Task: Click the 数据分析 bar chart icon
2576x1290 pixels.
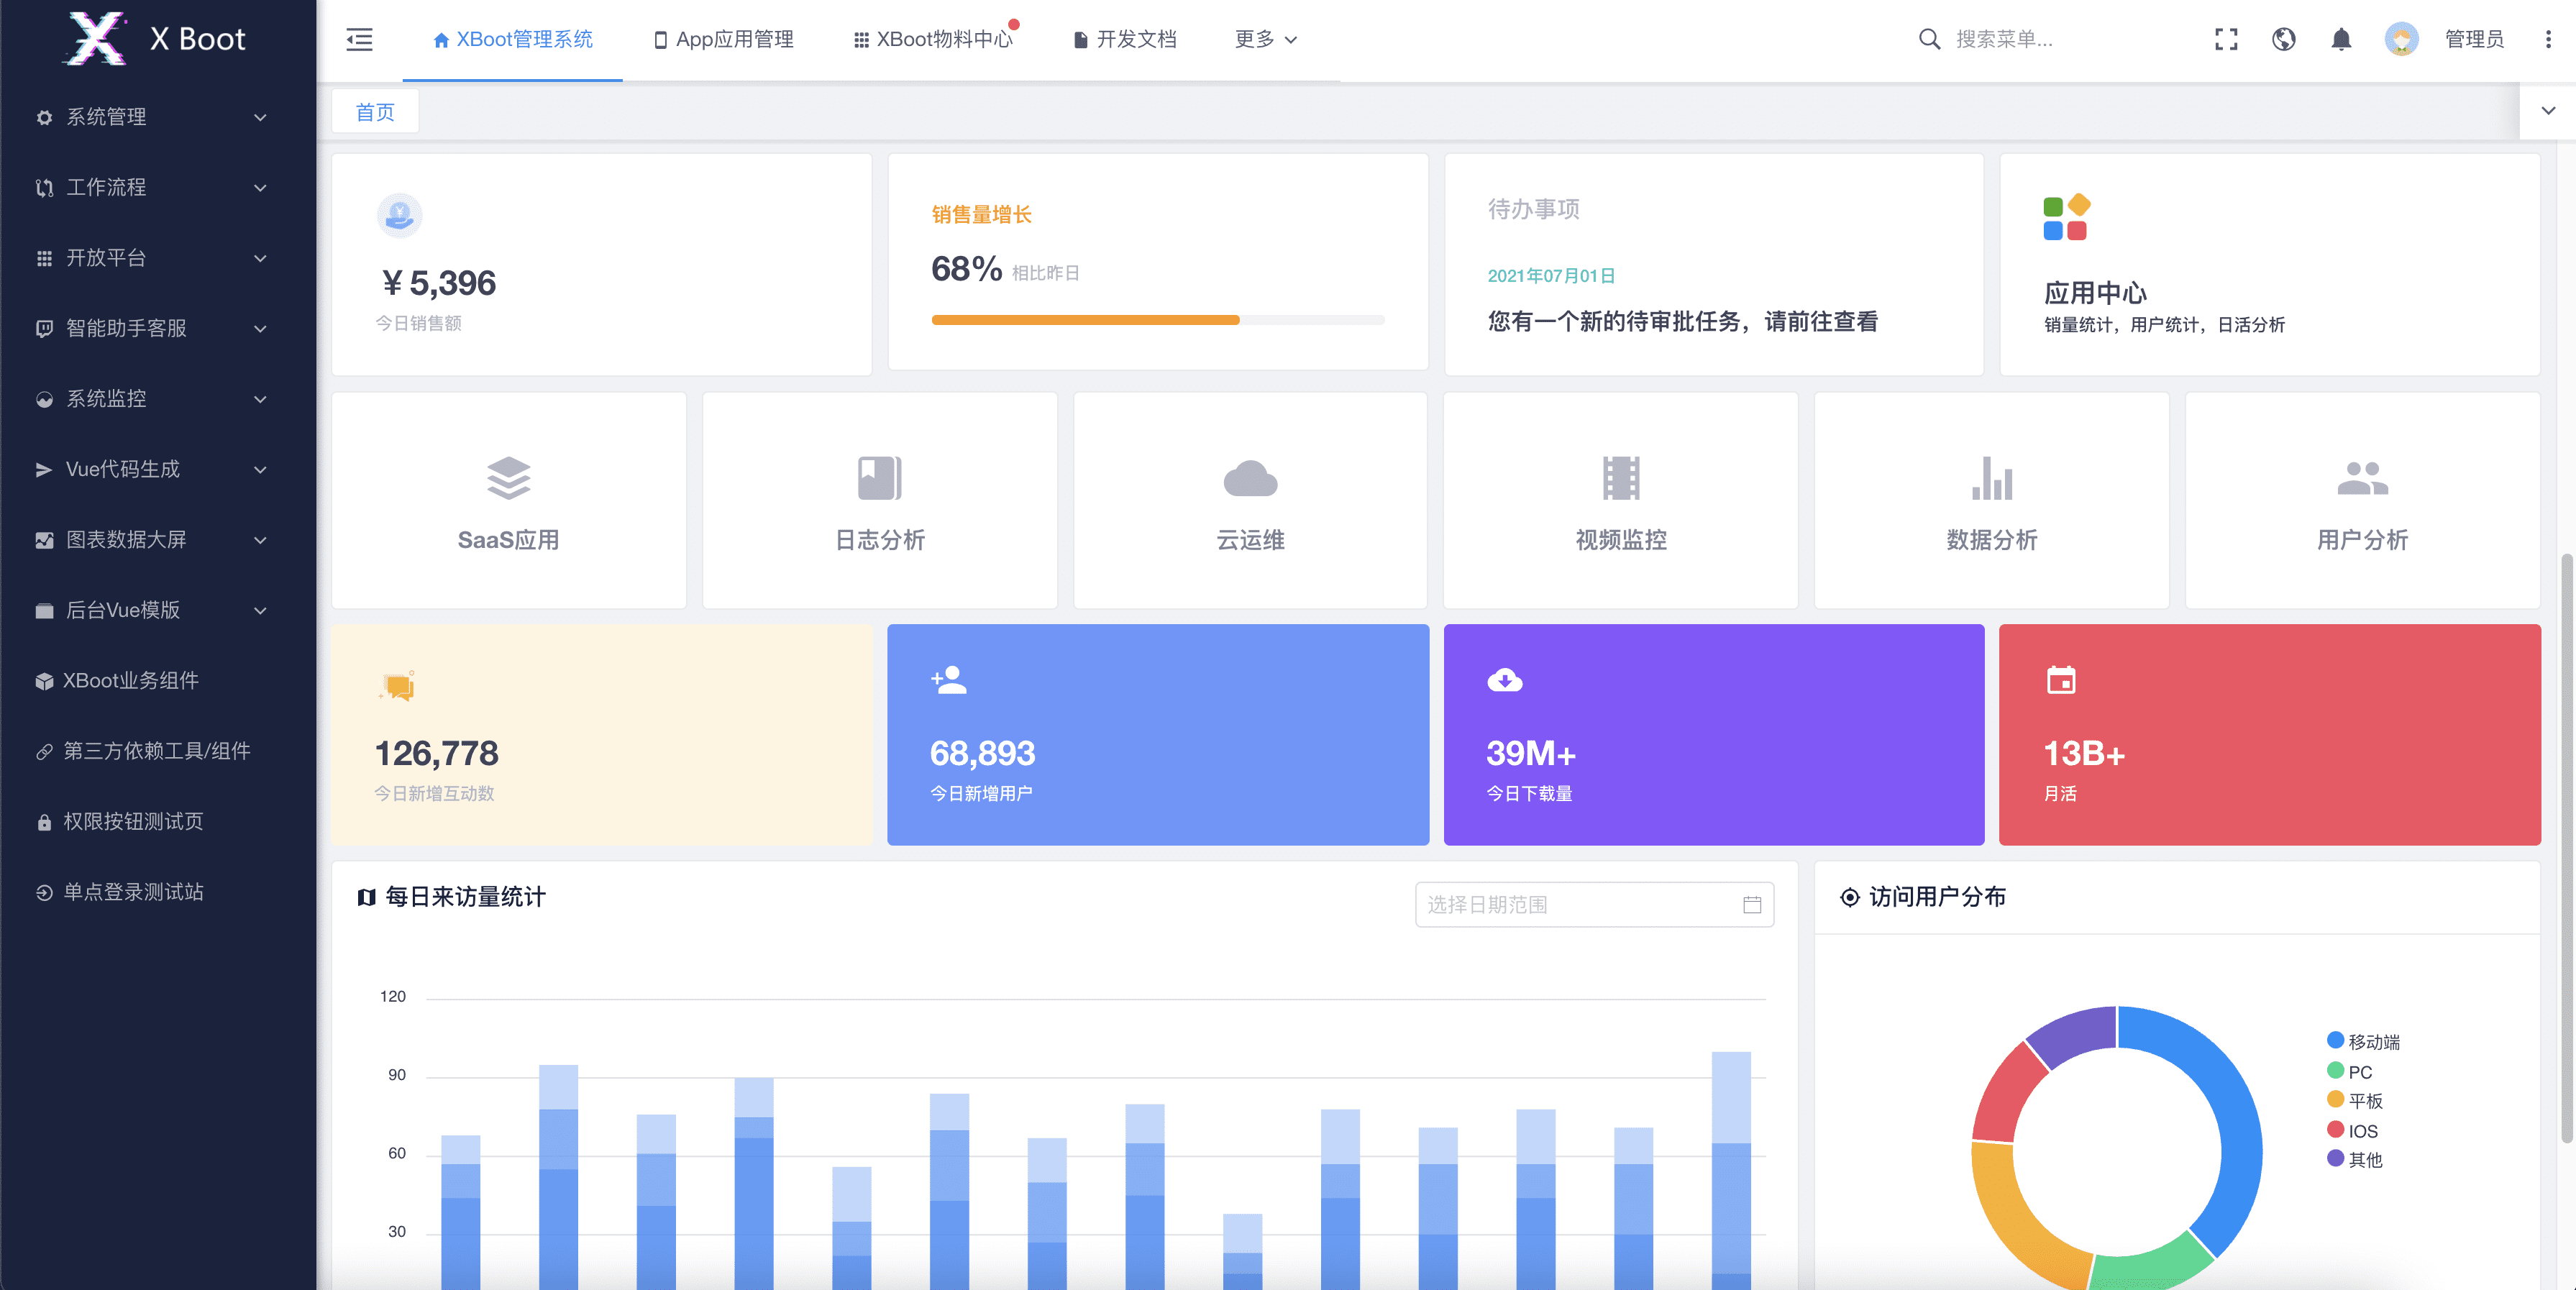Action: 1991,478
